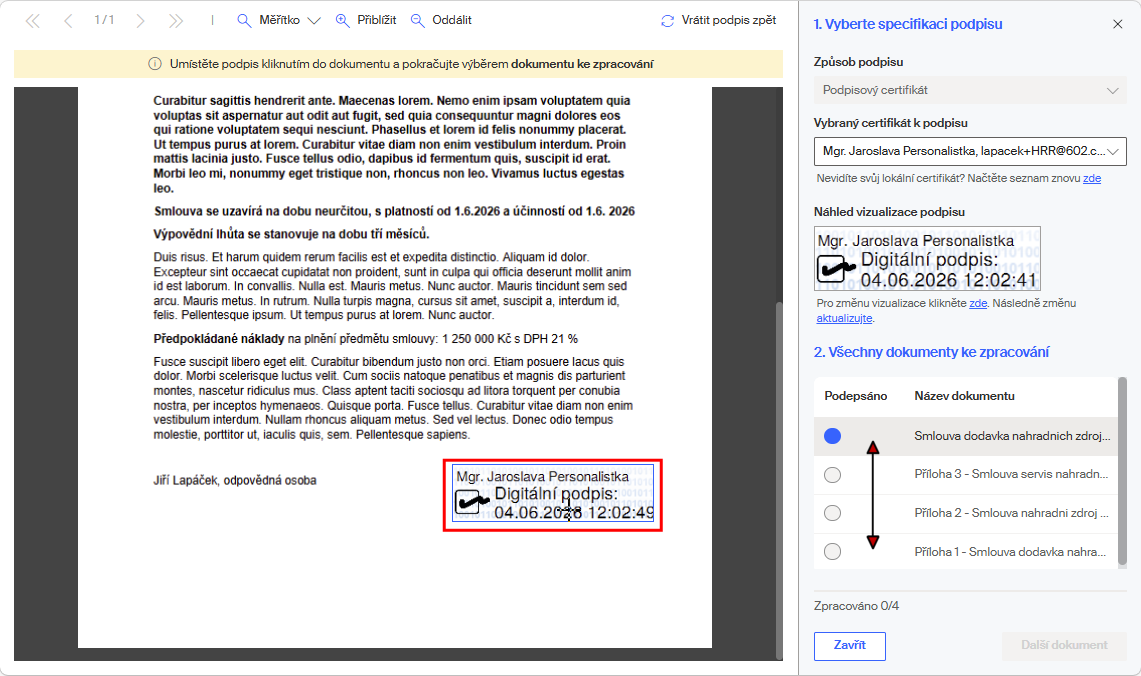Open the selected certificate Mgr. Jaroslava dropdown
Image resolution: width=1141 pixels, height=676 pixels.
coord(970,151)
